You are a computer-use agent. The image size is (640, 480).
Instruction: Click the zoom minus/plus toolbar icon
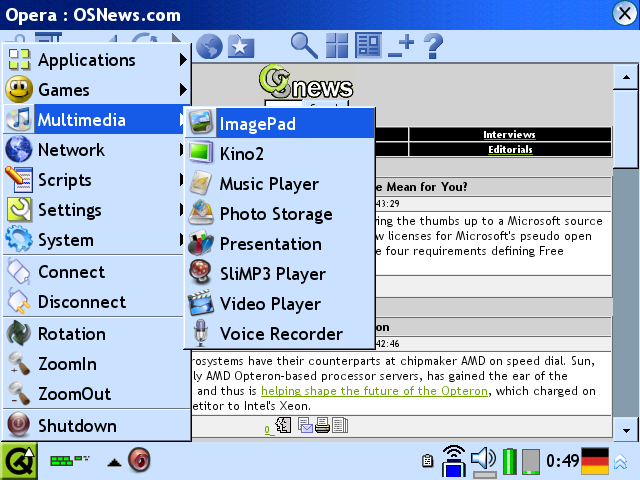401,46
